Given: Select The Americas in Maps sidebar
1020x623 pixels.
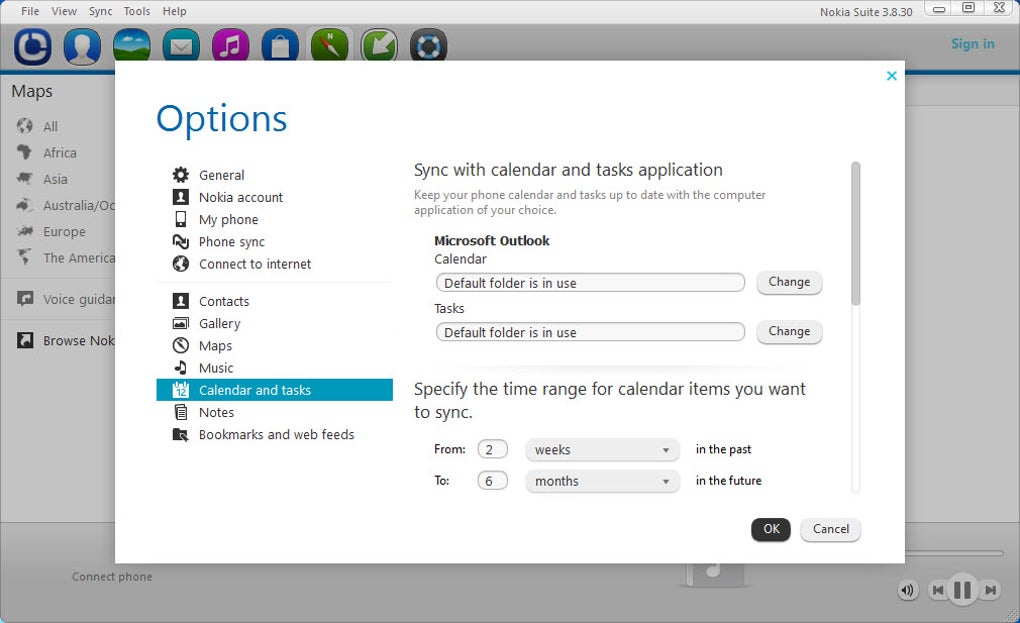Looking at the screenshot, I should point(59,258).
